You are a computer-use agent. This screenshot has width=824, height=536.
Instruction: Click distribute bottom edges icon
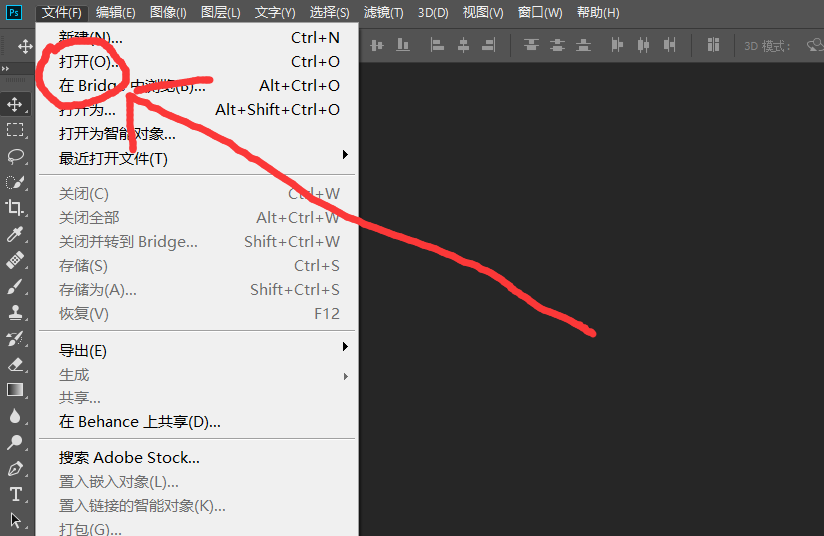point(583,46)
